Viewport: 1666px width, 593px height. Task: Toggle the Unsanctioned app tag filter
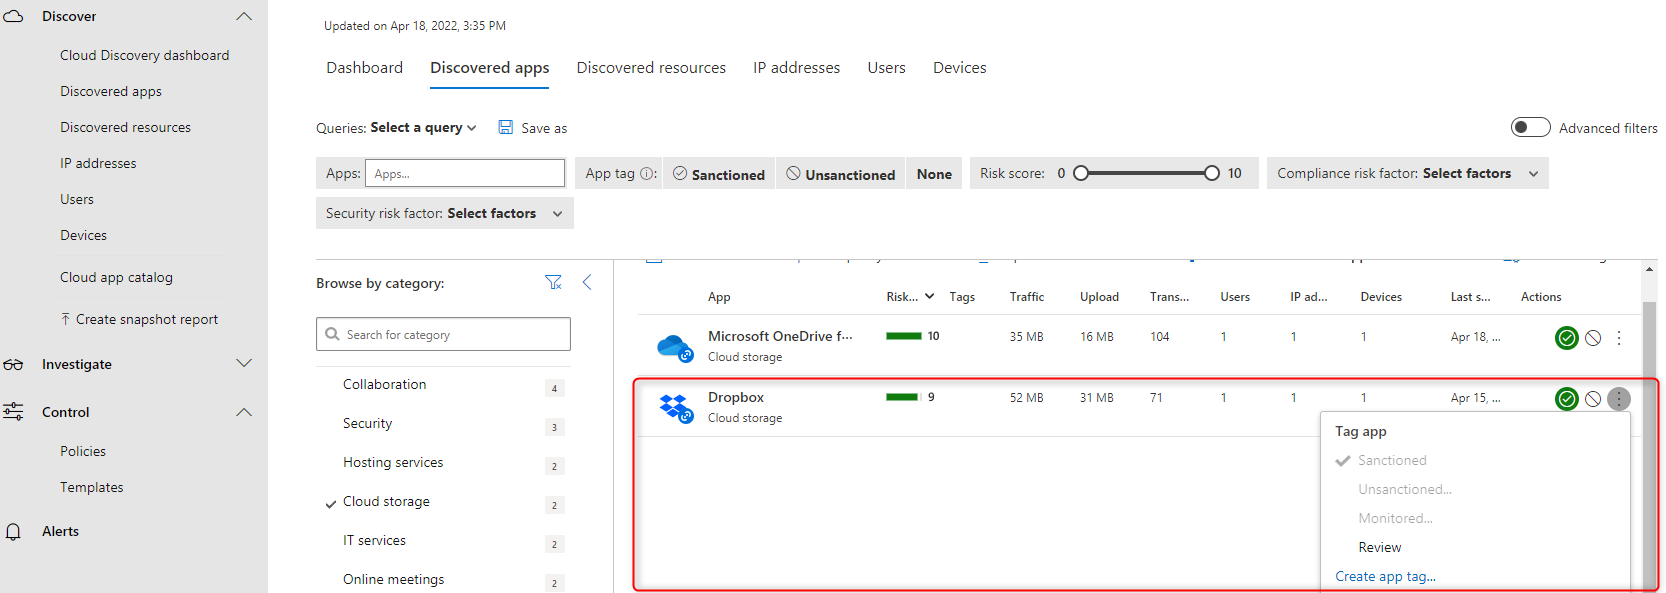pyautogui.click(x=840, y=174)
